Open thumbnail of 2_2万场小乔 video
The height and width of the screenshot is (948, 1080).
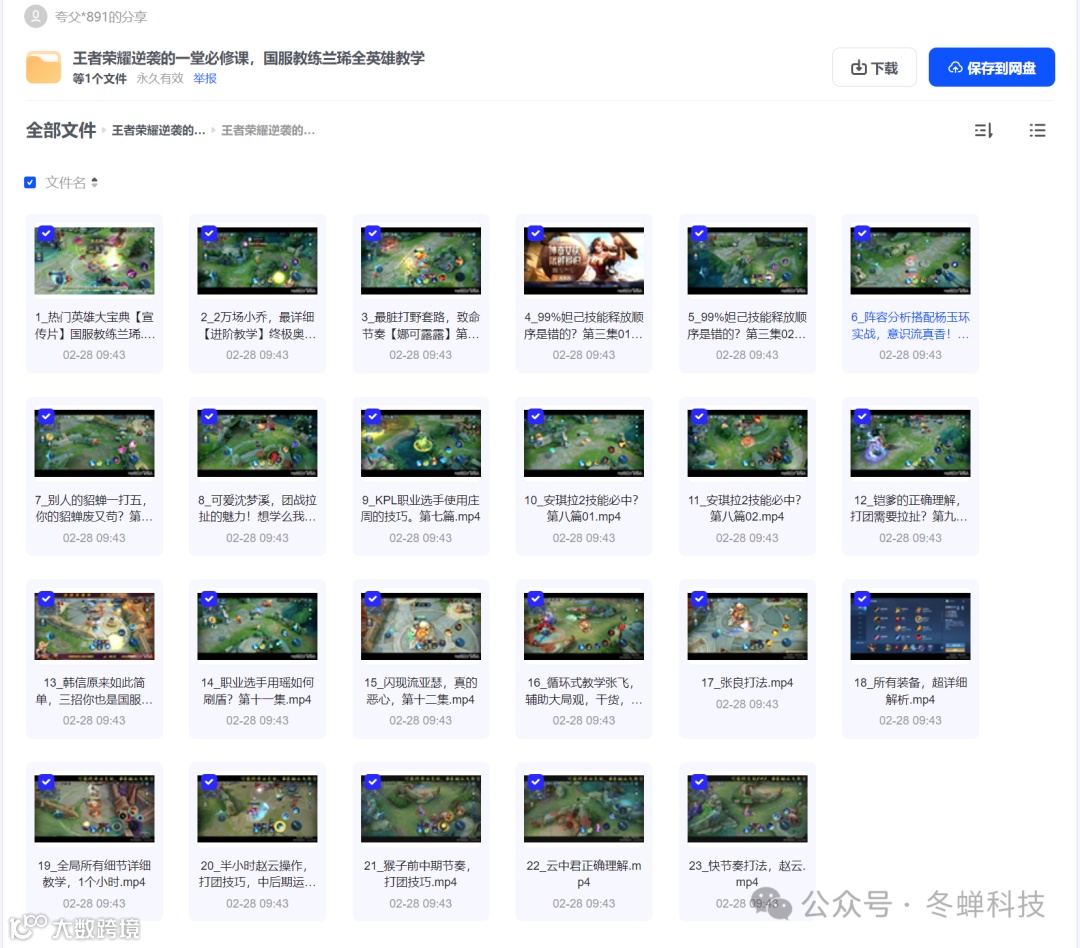pos(258,261)
